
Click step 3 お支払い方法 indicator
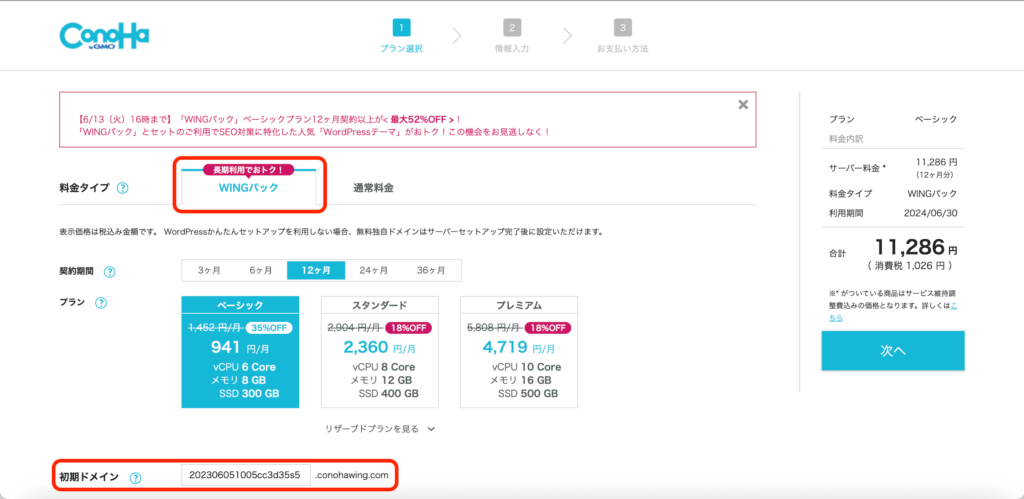point(622,37)
